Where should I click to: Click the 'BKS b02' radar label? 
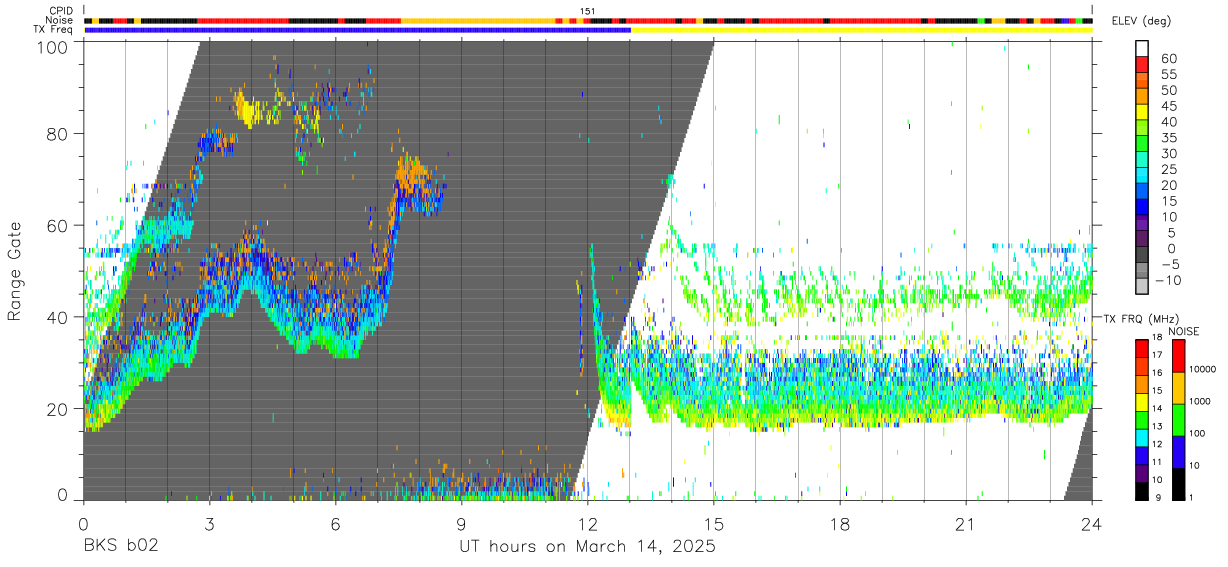(119, 547)
